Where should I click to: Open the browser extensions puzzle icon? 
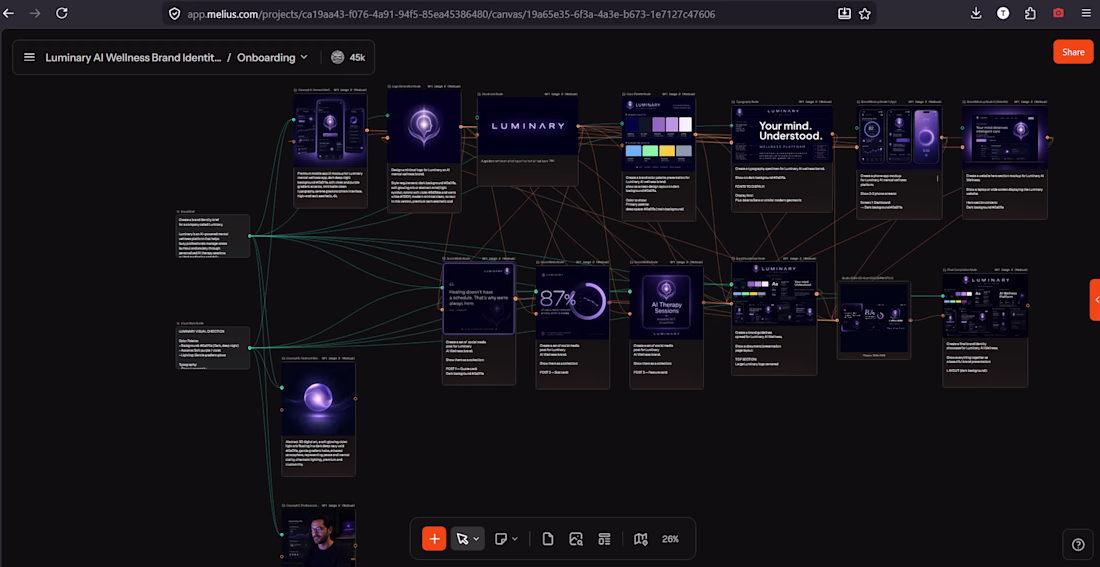tap(1031, 13)
